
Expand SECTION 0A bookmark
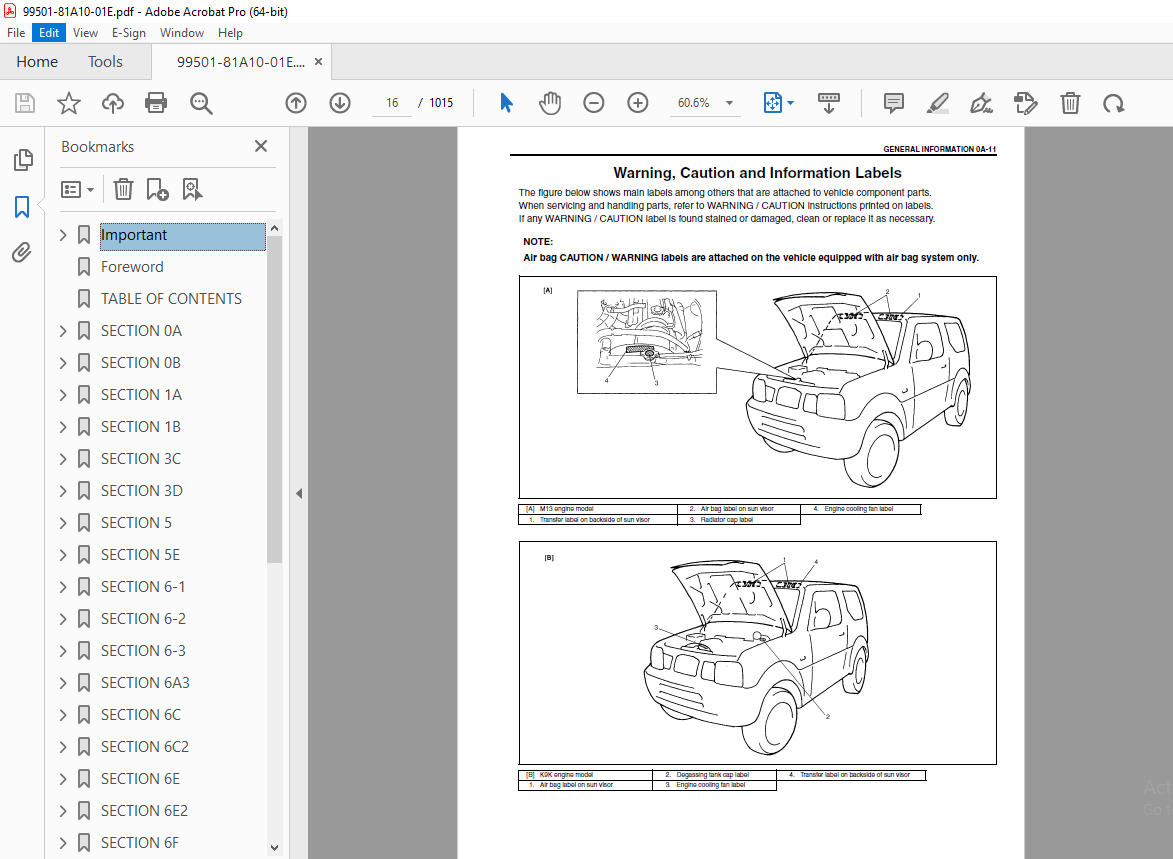(x=63, y=331)
